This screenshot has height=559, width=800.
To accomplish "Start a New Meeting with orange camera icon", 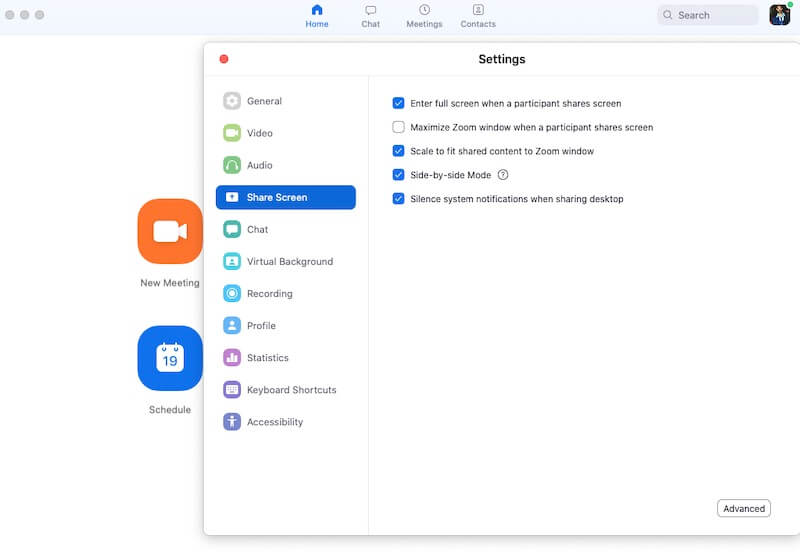I will (170, 232).
